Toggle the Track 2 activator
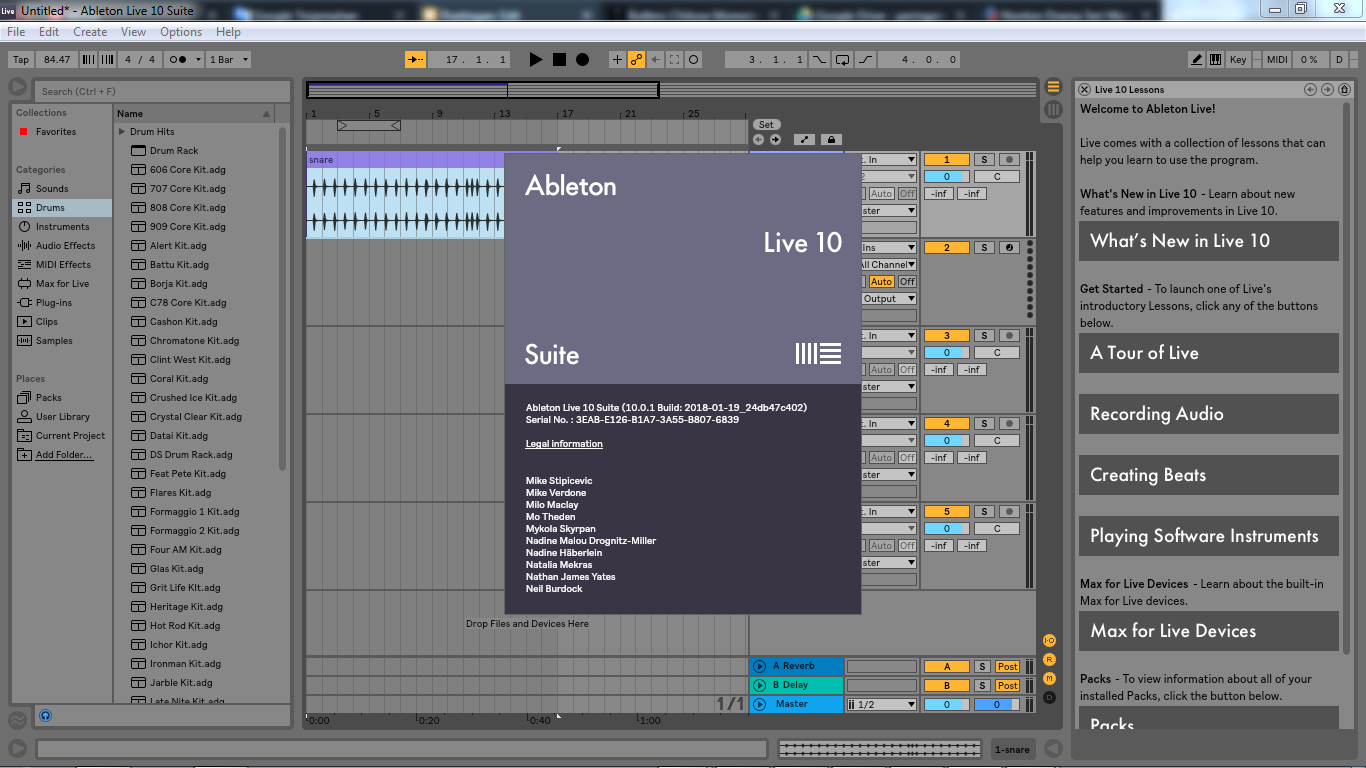Screen dimensions: 1366x768 coord(946,248)
